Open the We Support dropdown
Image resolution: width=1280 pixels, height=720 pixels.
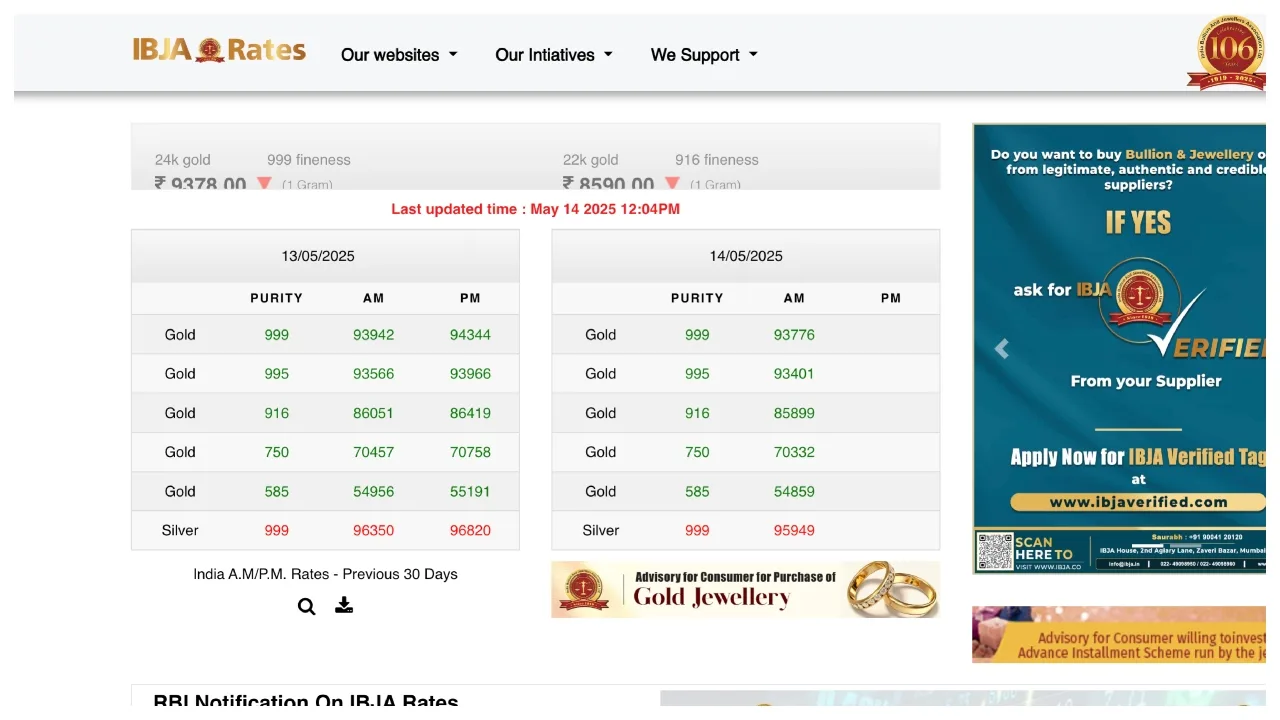coord(704,55)
